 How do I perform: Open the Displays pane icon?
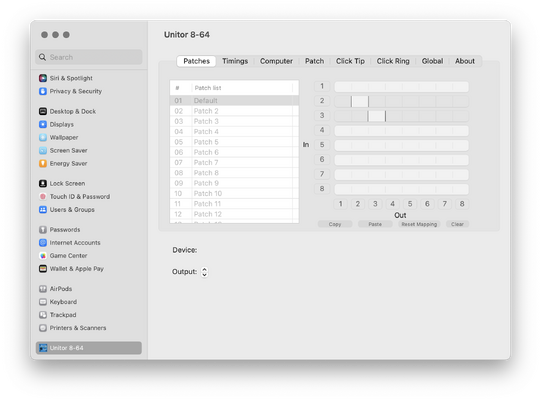point(43,124)
